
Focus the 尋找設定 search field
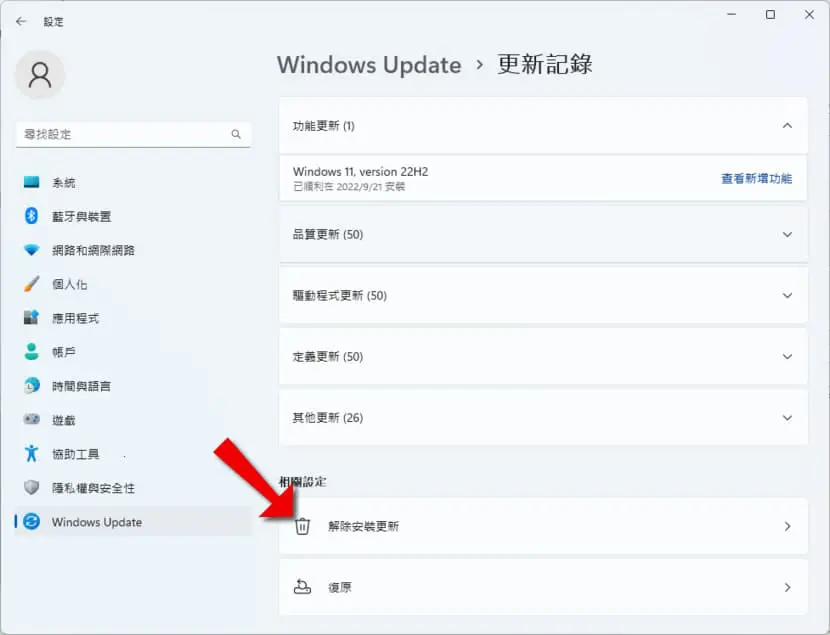click(x=133, y=134)
